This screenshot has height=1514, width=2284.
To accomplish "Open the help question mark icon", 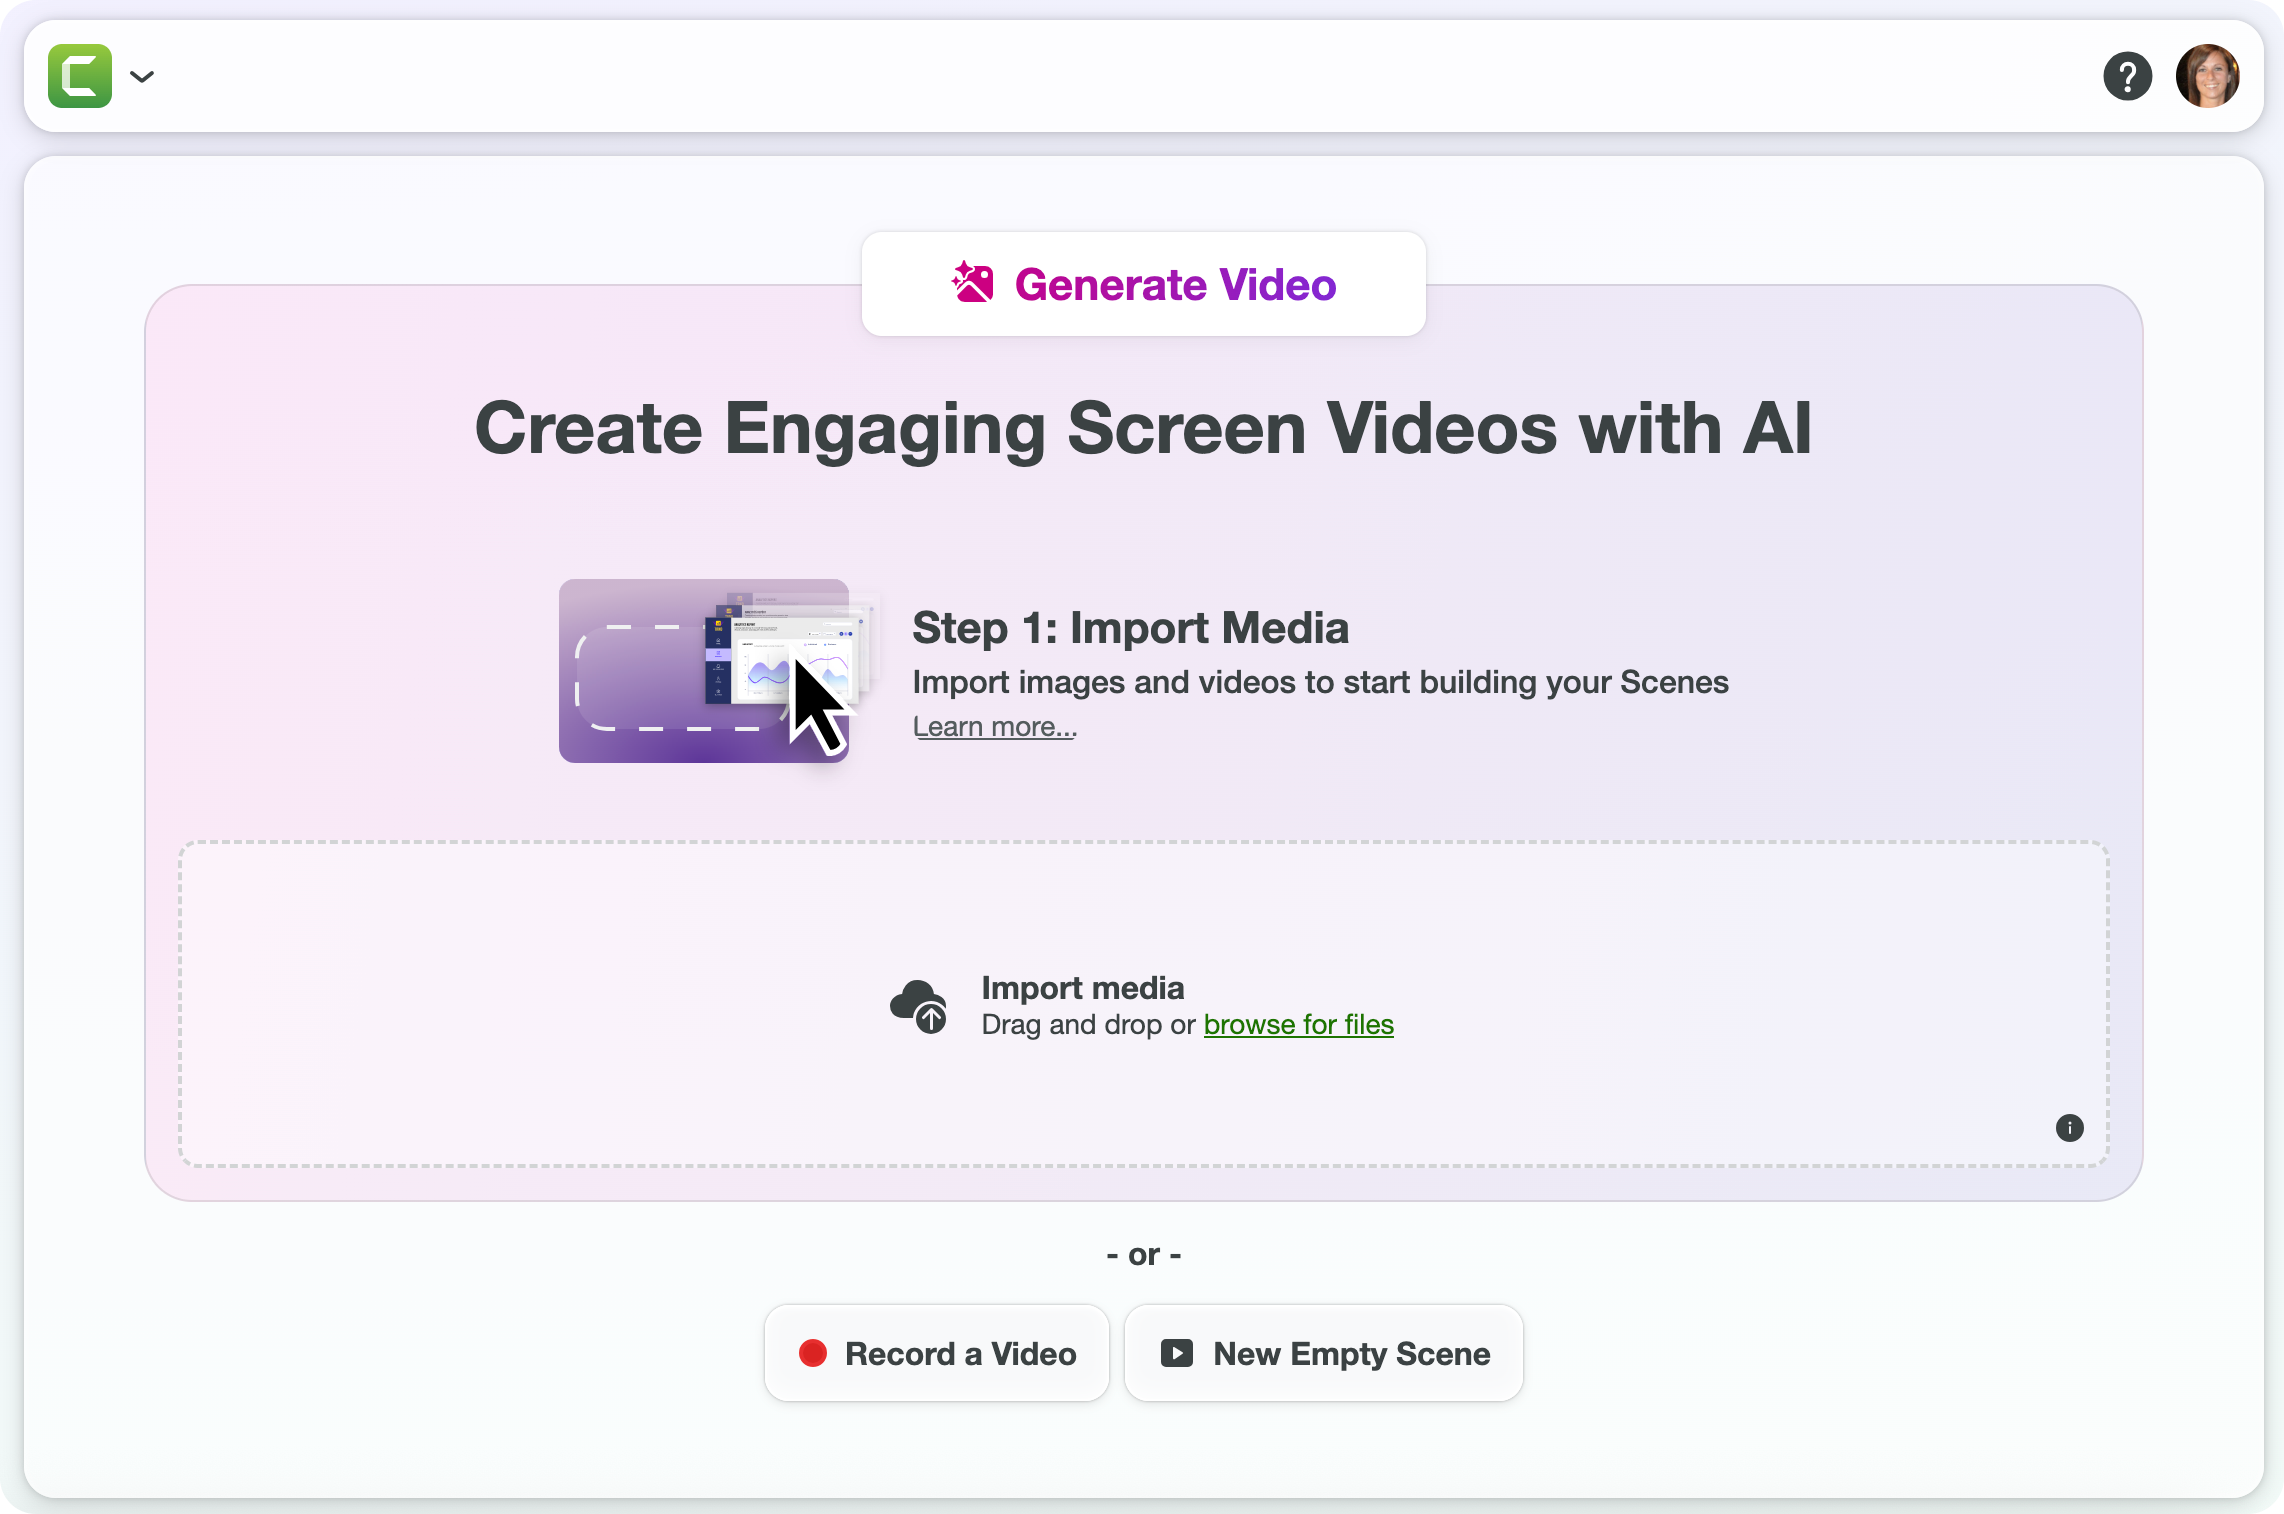I will pyautogui.click(x=2128, y=76).
